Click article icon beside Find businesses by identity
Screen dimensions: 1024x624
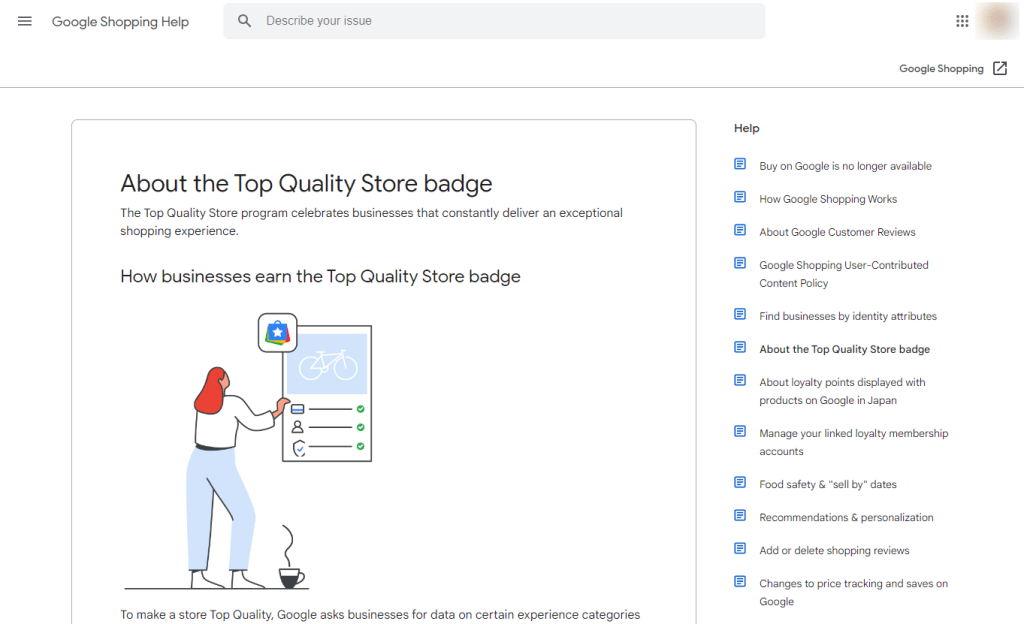click(740, 314)
